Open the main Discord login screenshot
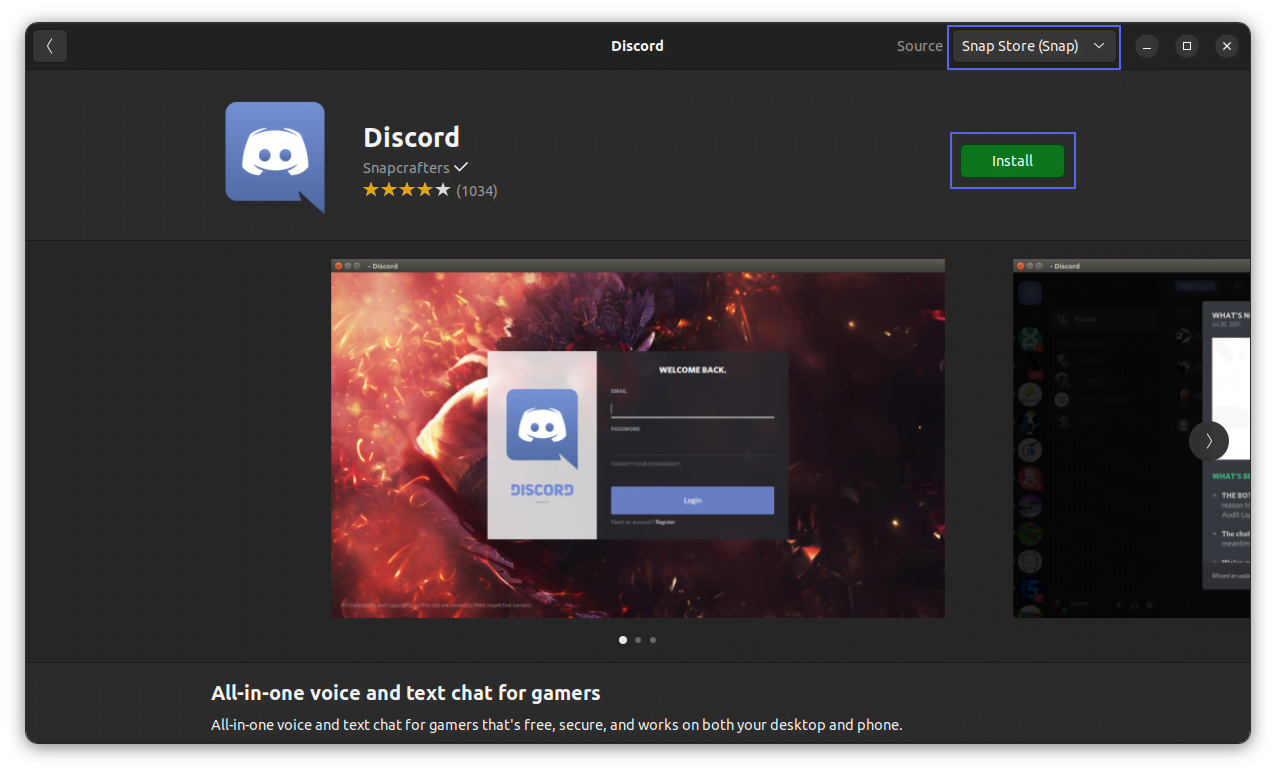The width and height of the screenshot is (1276, 772). [x=637, y=440]
